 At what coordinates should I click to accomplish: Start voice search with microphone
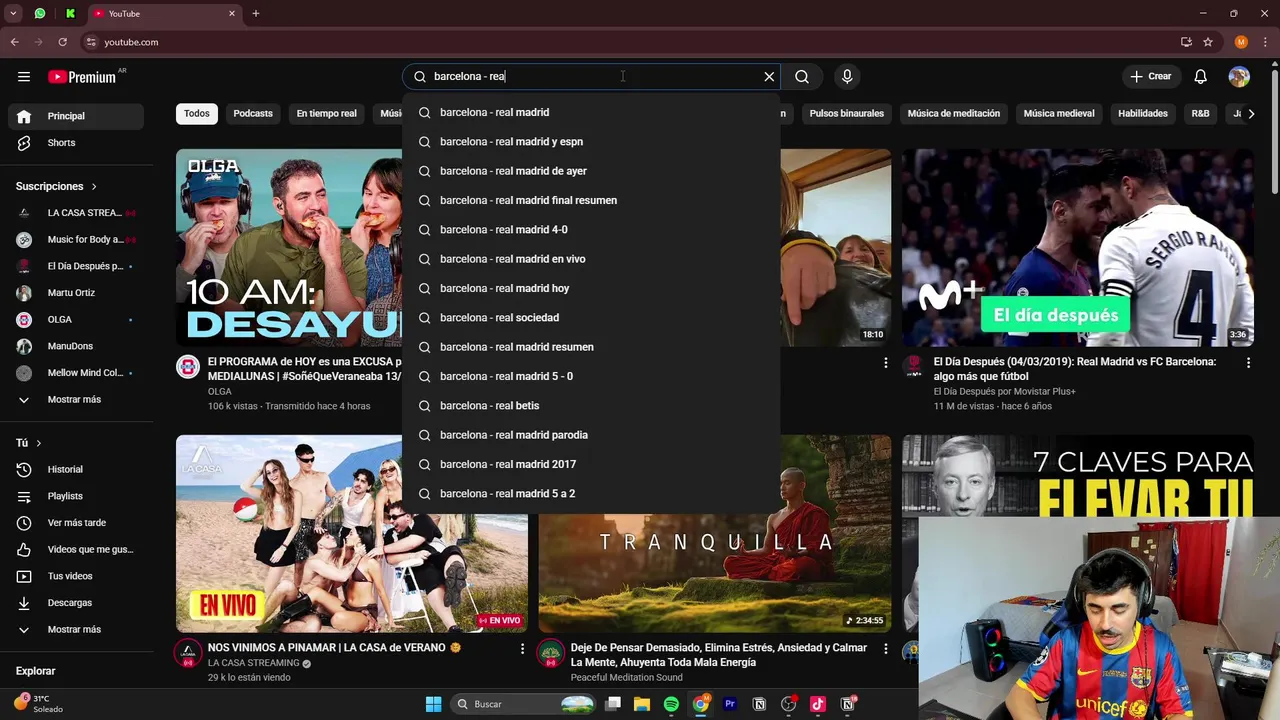pos(847,77)
